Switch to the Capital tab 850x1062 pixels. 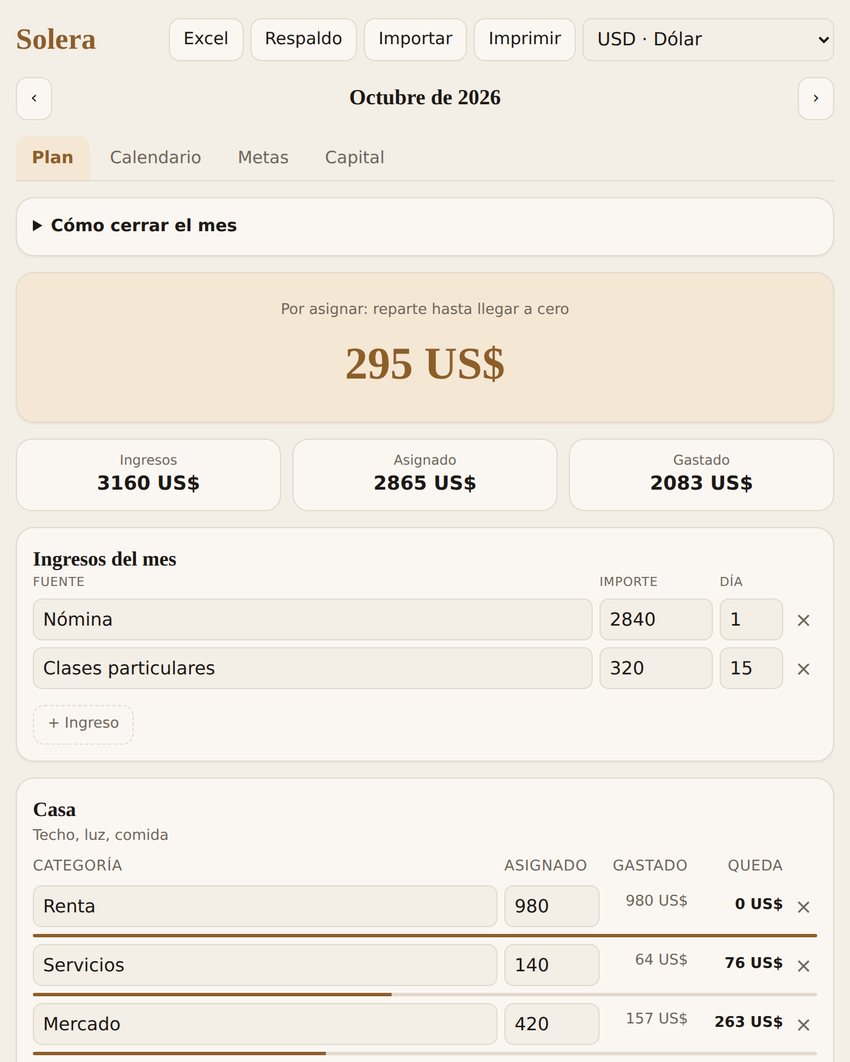(x=354, y=157)
